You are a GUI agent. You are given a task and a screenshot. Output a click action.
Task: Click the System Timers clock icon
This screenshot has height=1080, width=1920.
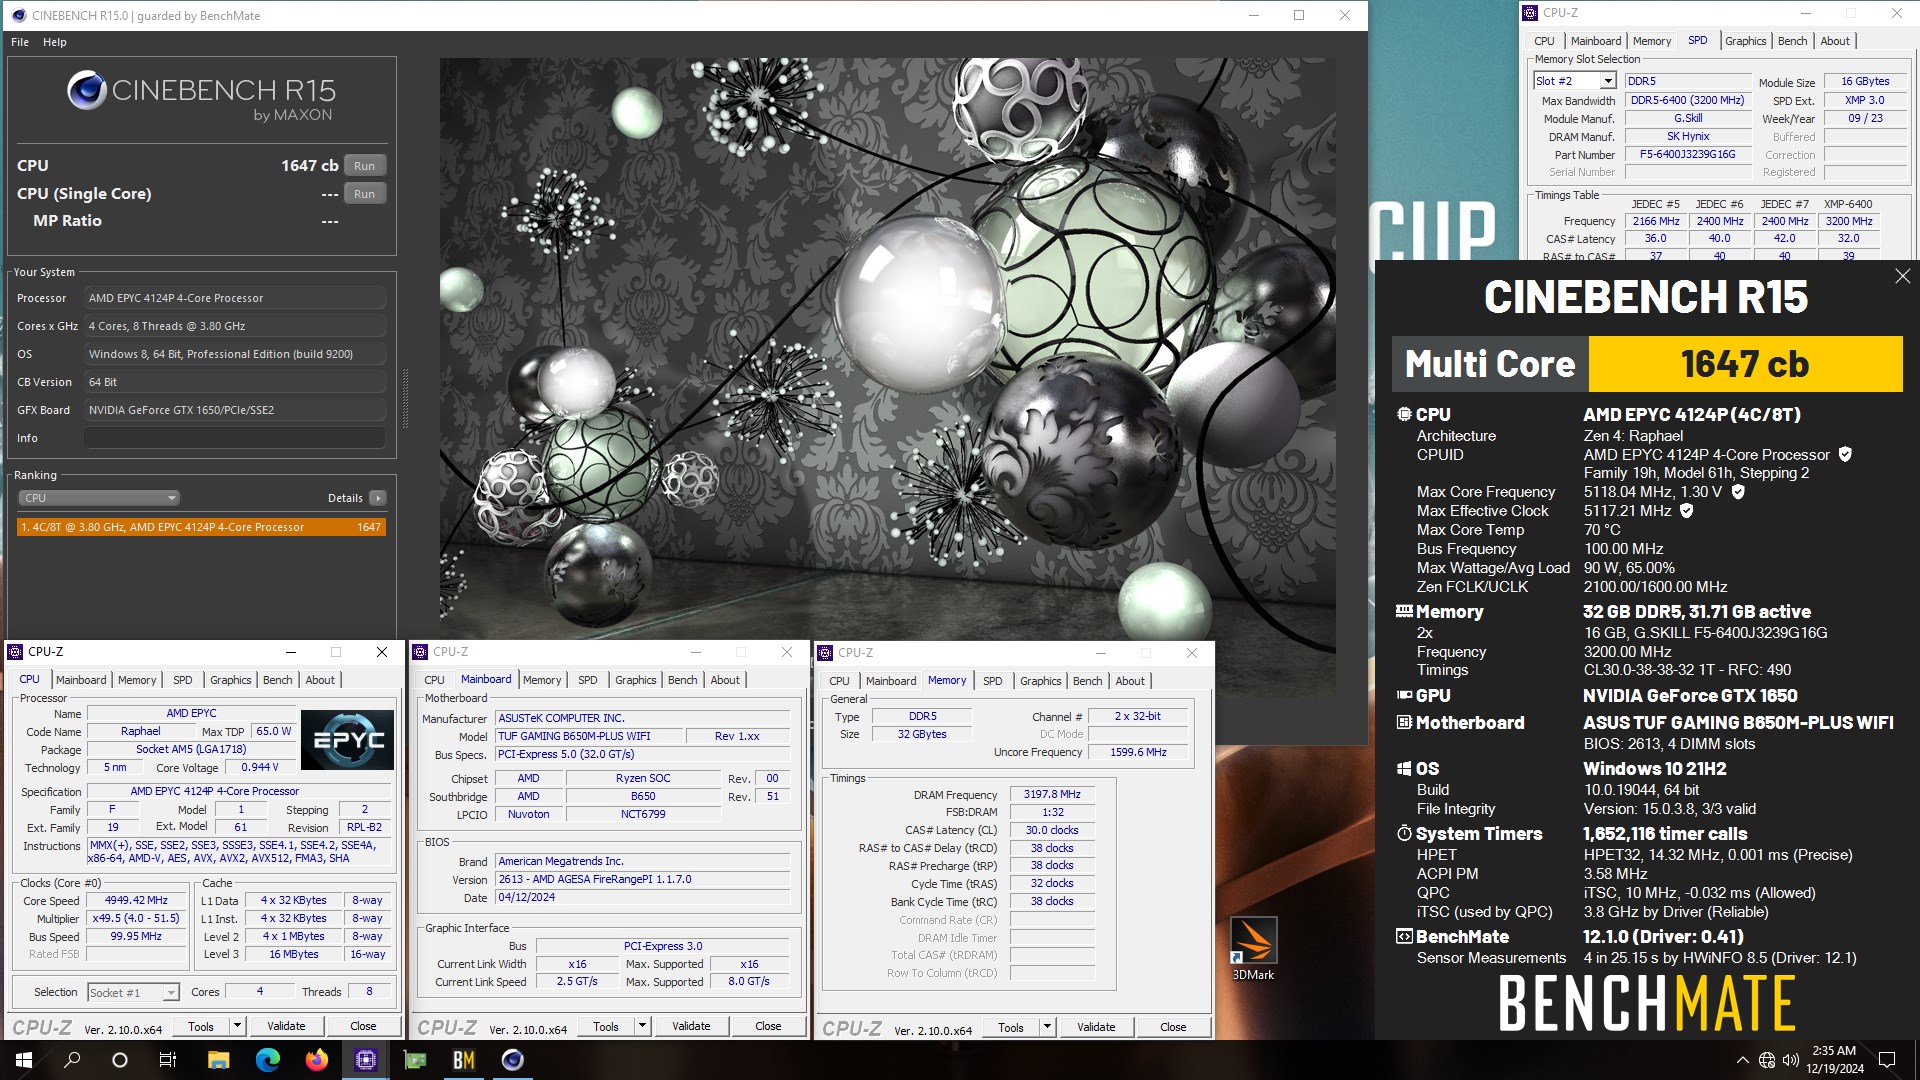point(1404,834)
